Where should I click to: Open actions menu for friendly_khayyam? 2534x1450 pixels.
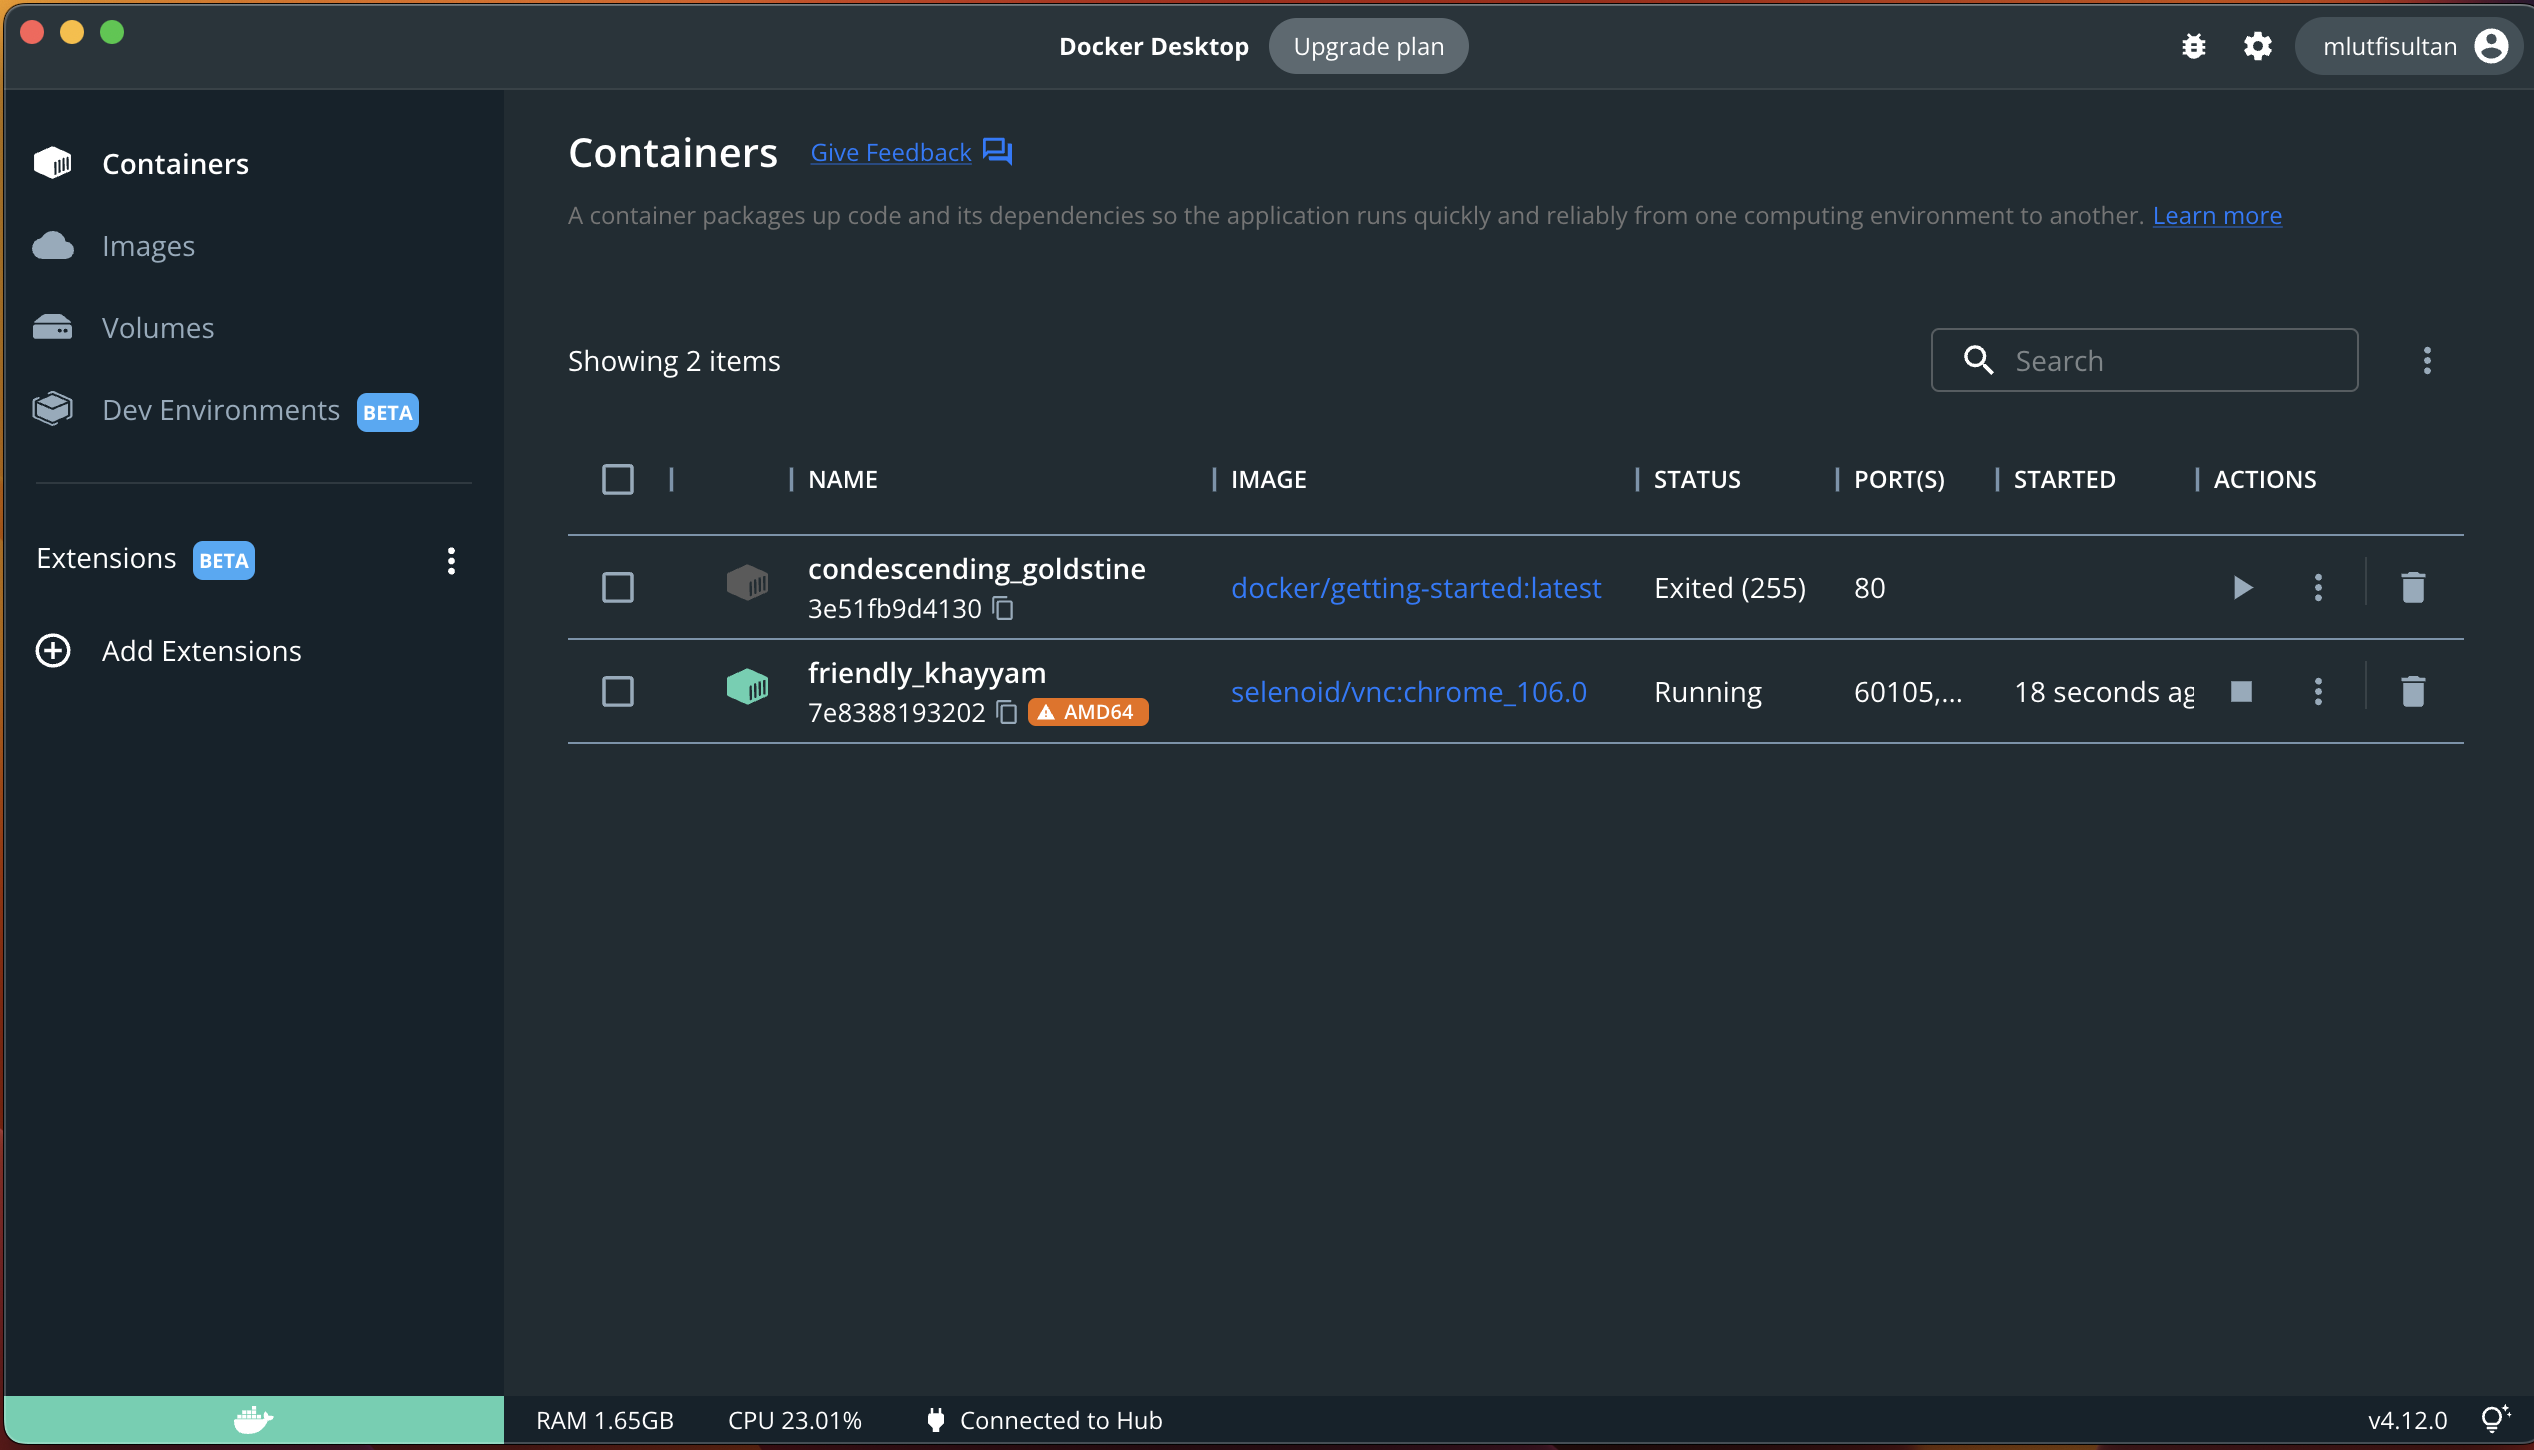2318,691
